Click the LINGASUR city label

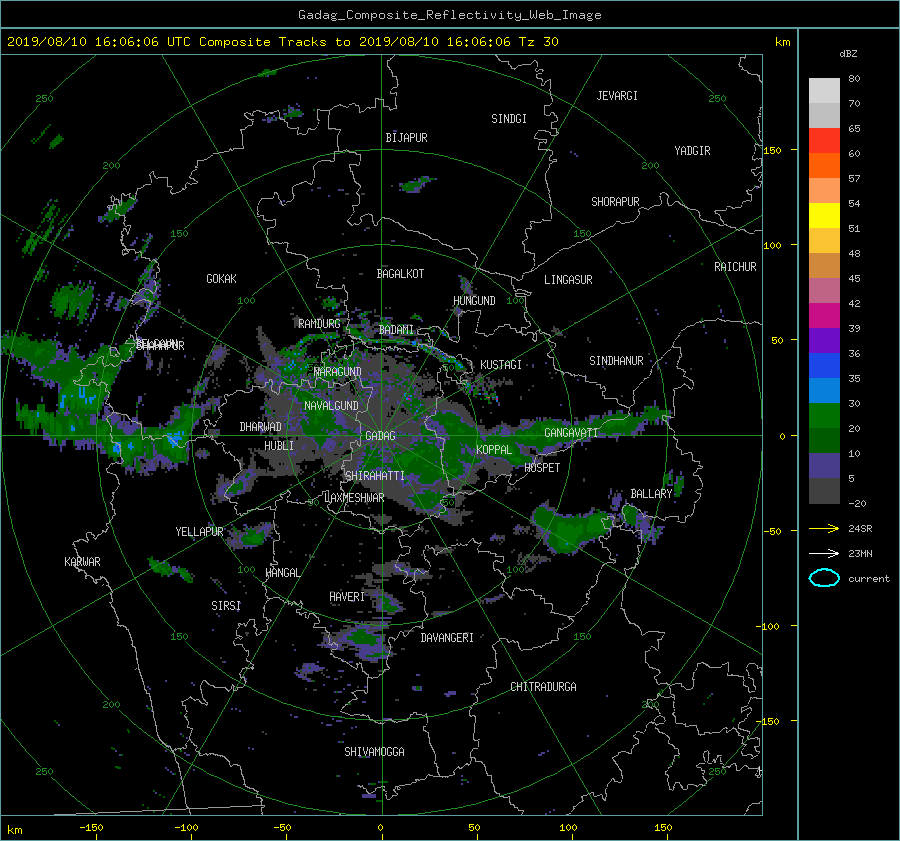click(x=568, y=280)
